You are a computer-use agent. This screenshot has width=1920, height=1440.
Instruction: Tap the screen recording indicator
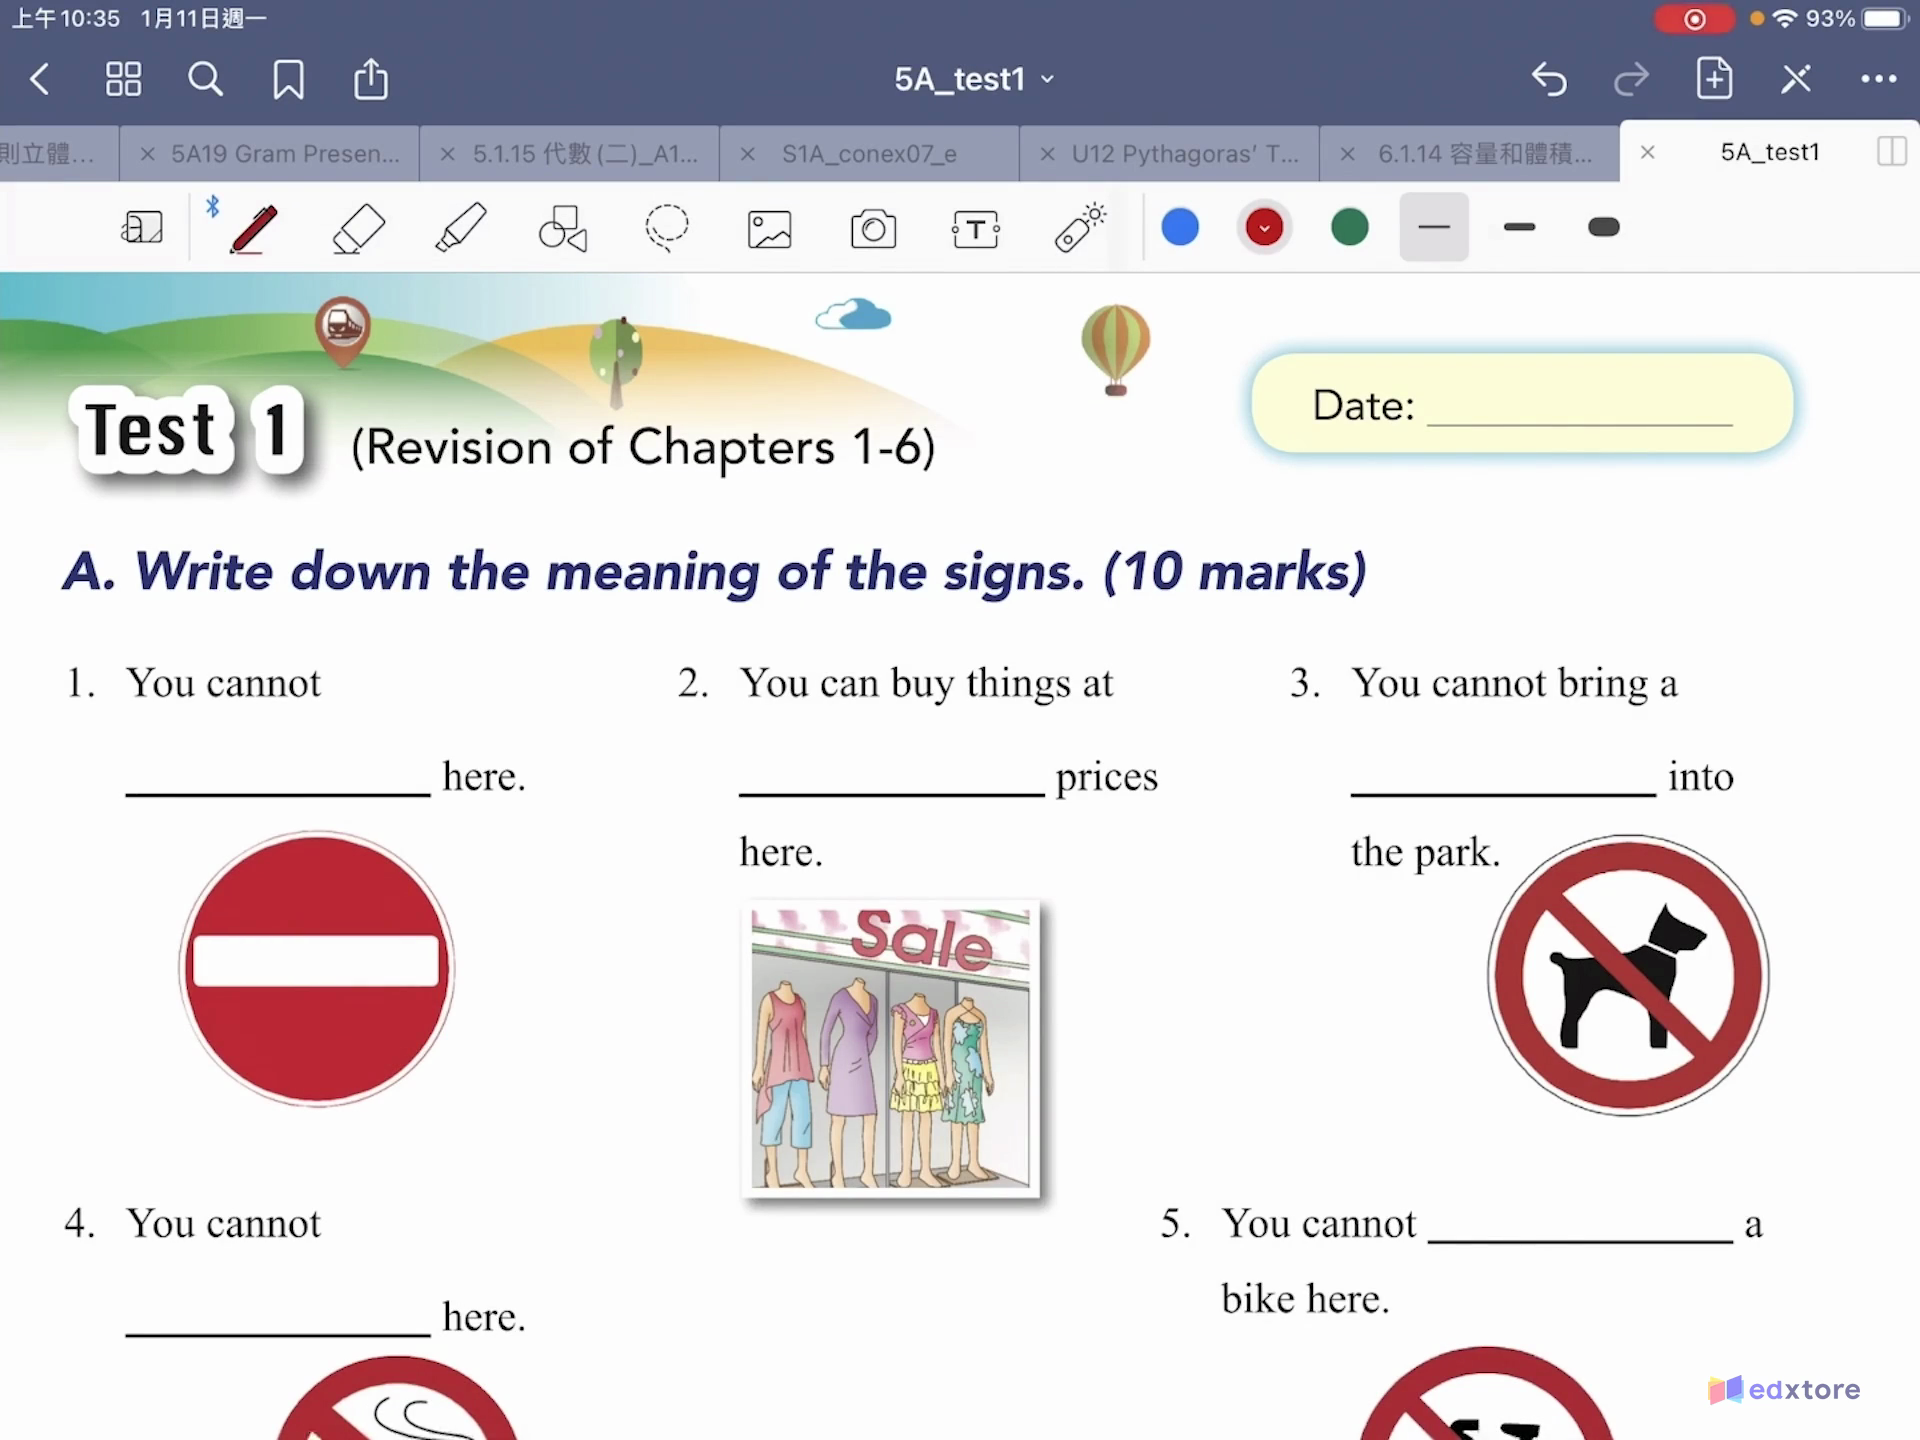pos(1694,19)
